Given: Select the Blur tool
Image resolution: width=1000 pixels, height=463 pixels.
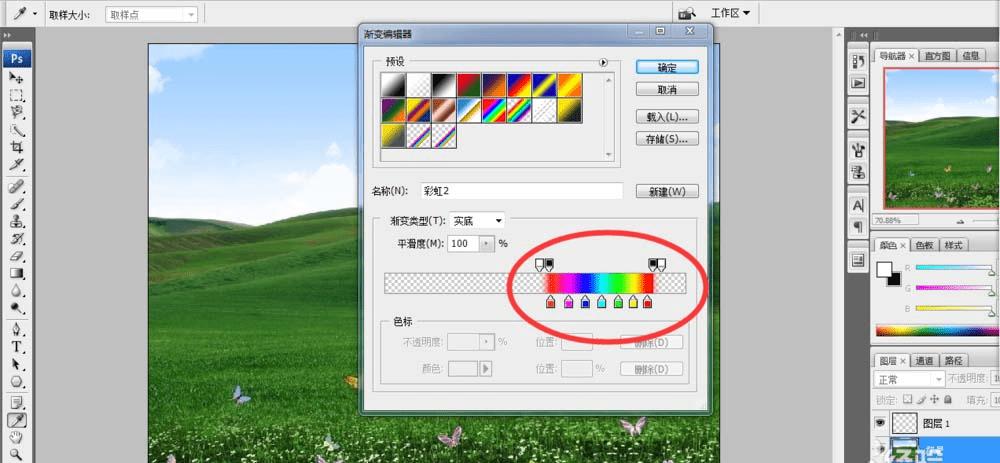Looking at the screenshot, I should [x=17, y=291].
